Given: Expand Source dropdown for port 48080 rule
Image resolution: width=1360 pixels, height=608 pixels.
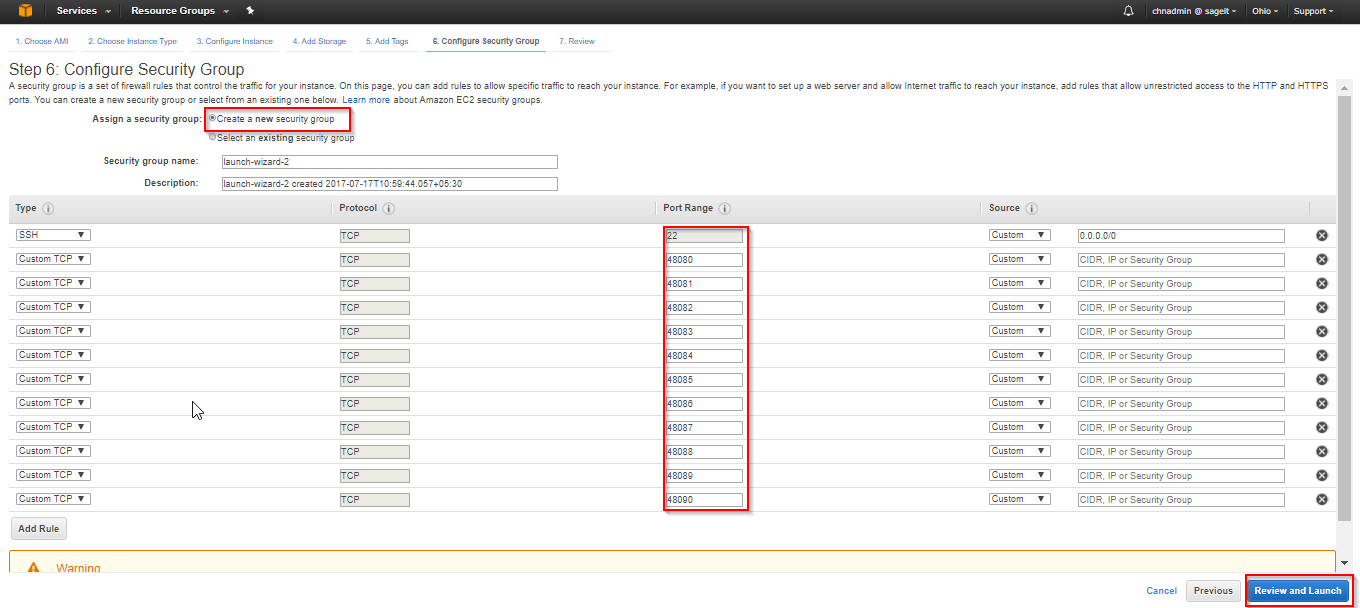Looking at the screenshot, I should [x=1019, y=259].
